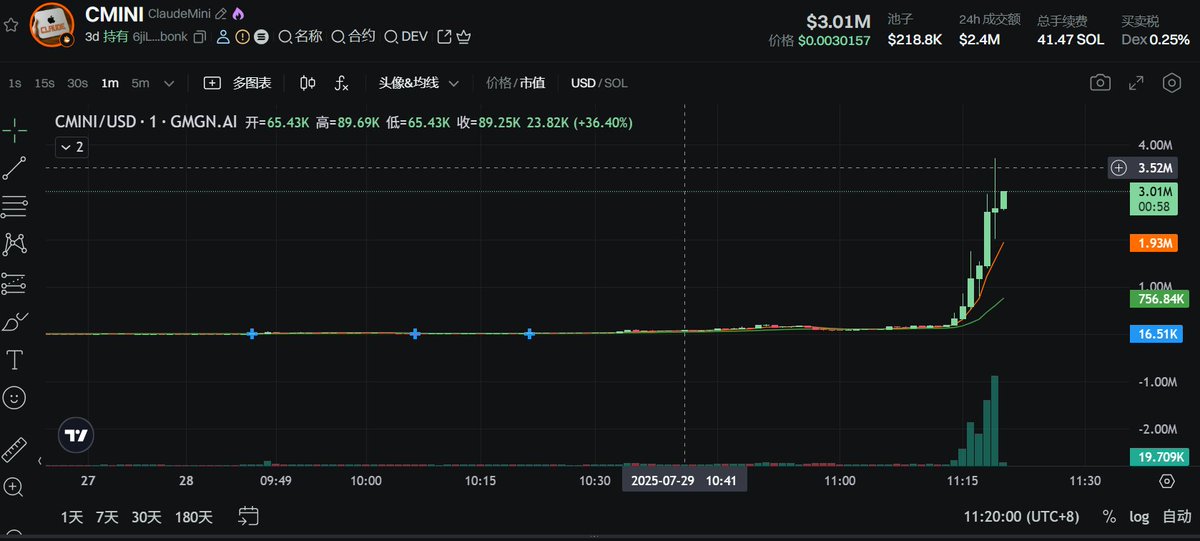This screenshot has height=541, width=1200.
Task: Select the ruler measure tool
Action: click(14, 449)
